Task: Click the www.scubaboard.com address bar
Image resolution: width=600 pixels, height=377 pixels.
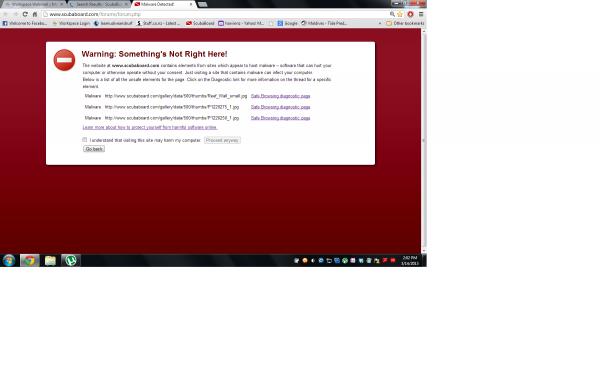Action: pos(214,14)
